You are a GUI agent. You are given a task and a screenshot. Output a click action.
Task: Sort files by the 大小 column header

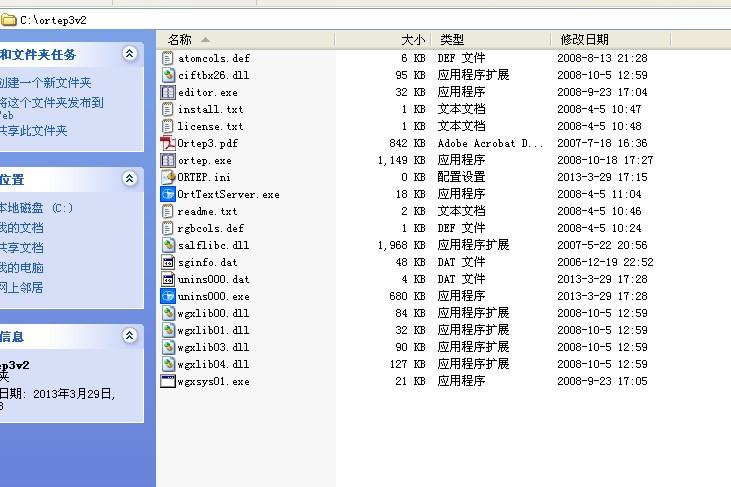pos(383,40)
